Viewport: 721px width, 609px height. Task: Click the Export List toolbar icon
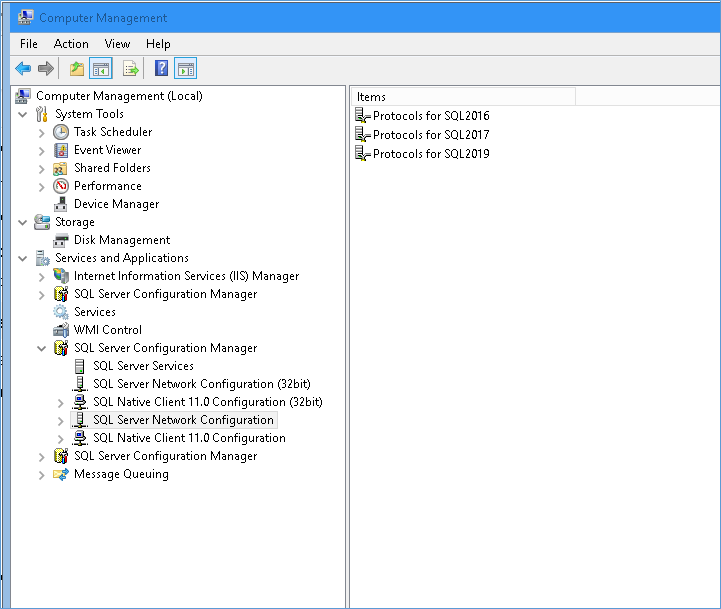click(x=131, y=69)
